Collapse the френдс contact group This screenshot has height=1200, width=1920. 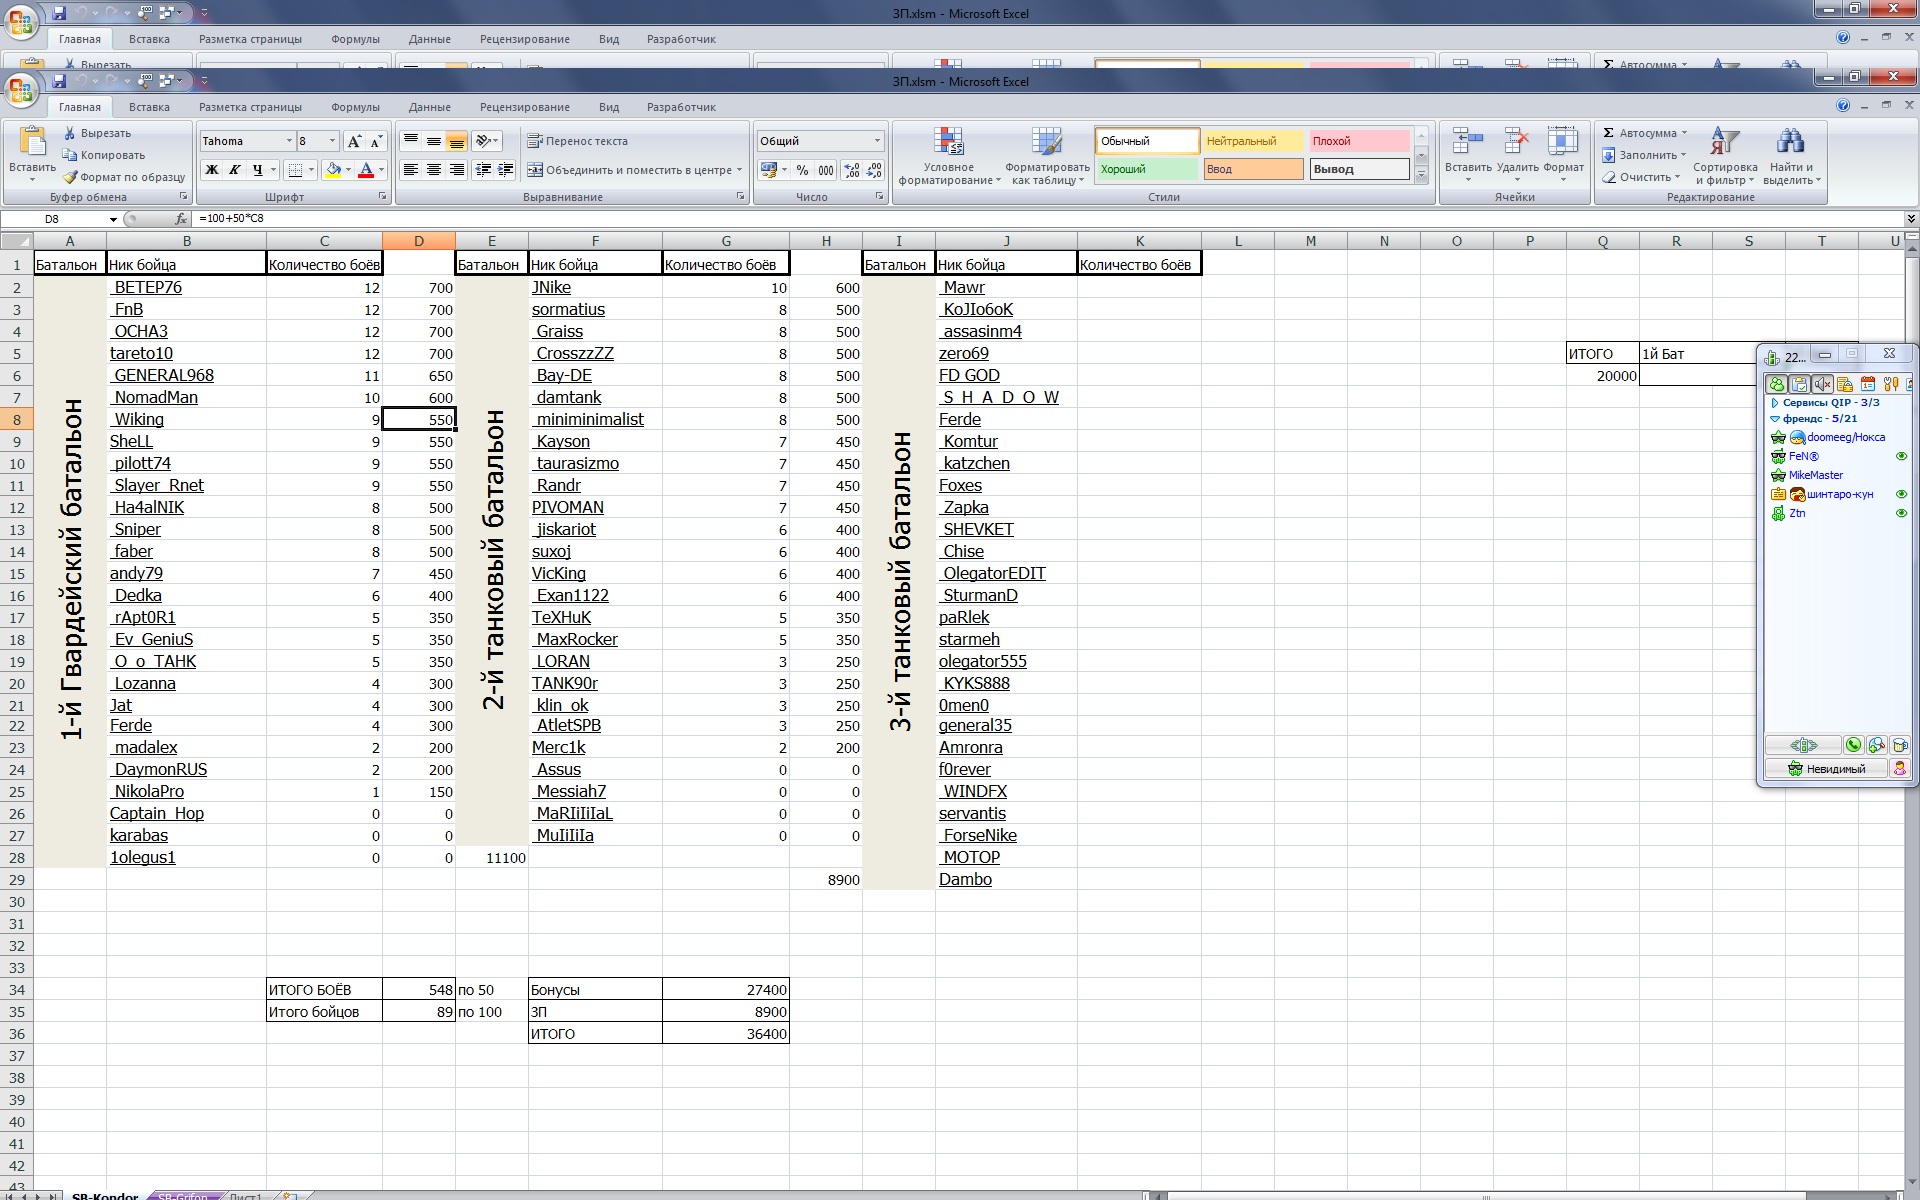(1775, 419)
